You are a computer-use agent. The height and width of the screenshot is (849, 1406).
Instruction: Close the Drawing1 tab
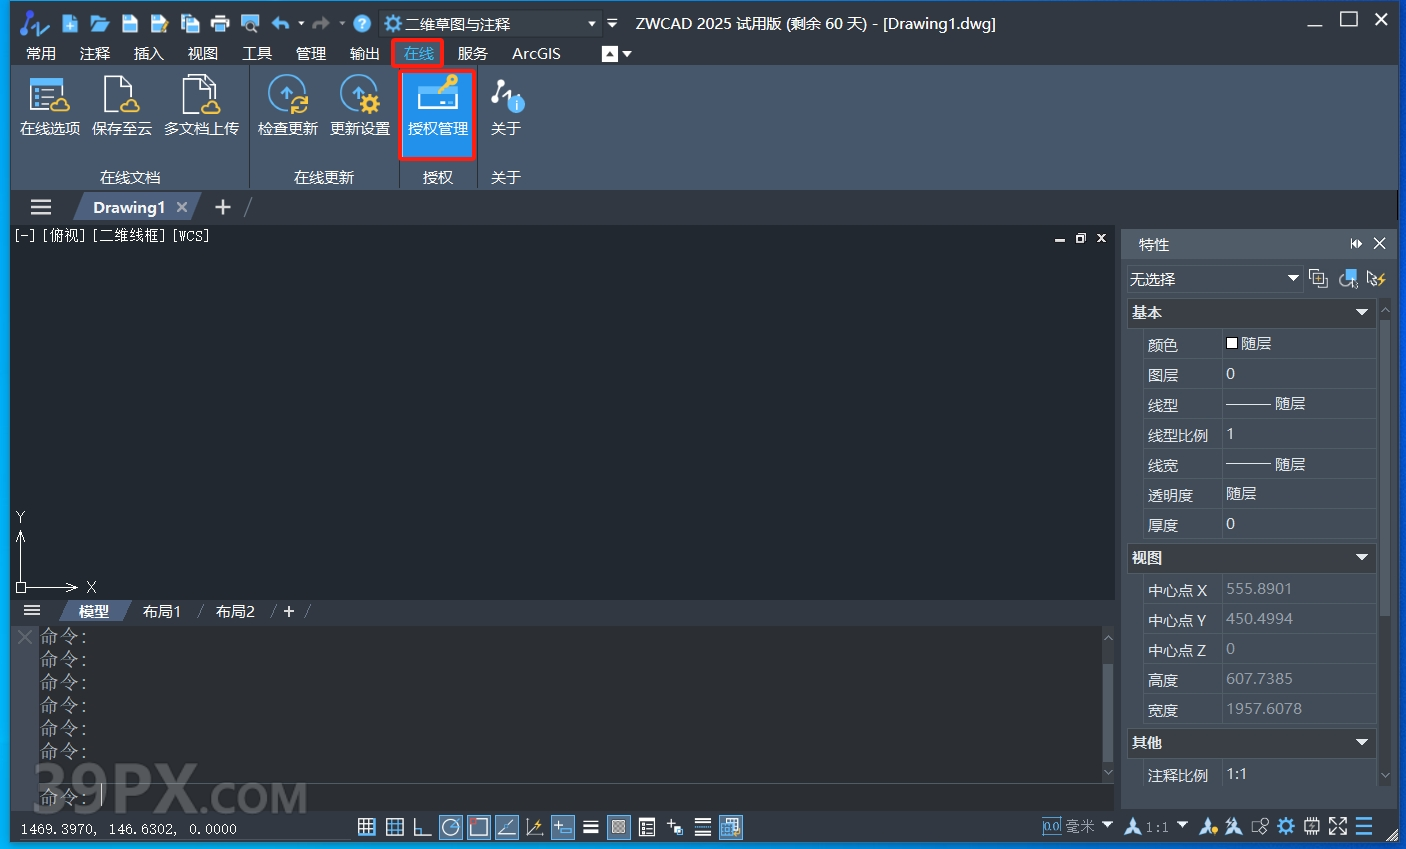point(182,207)
